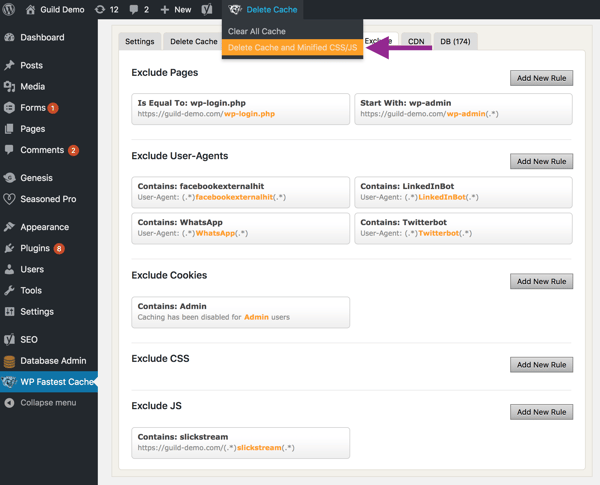Switch to the DB (174) tab

point(455,41)
